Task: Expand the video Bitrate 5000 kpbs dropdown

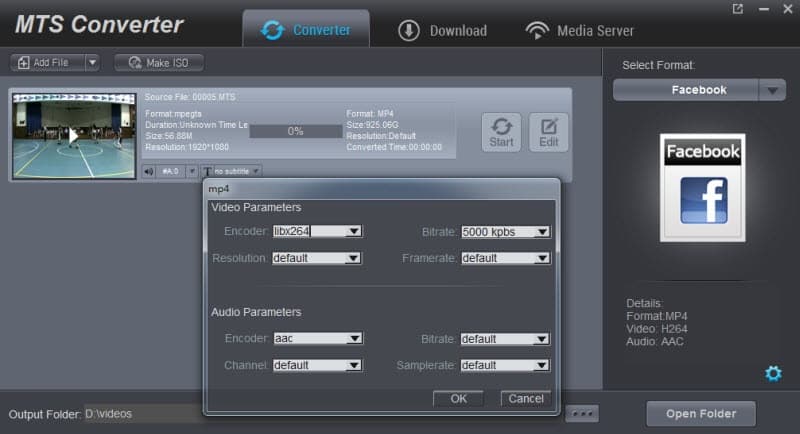Action: (541, 231)
